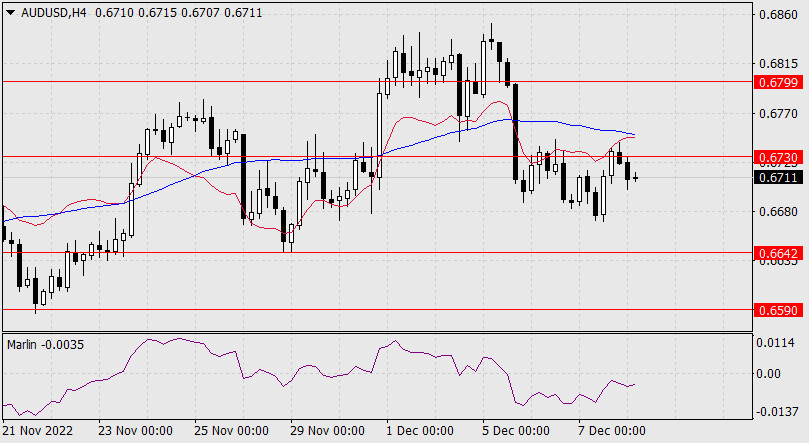Click the 0.0114 value on Marlin scale

pos(777,343)
